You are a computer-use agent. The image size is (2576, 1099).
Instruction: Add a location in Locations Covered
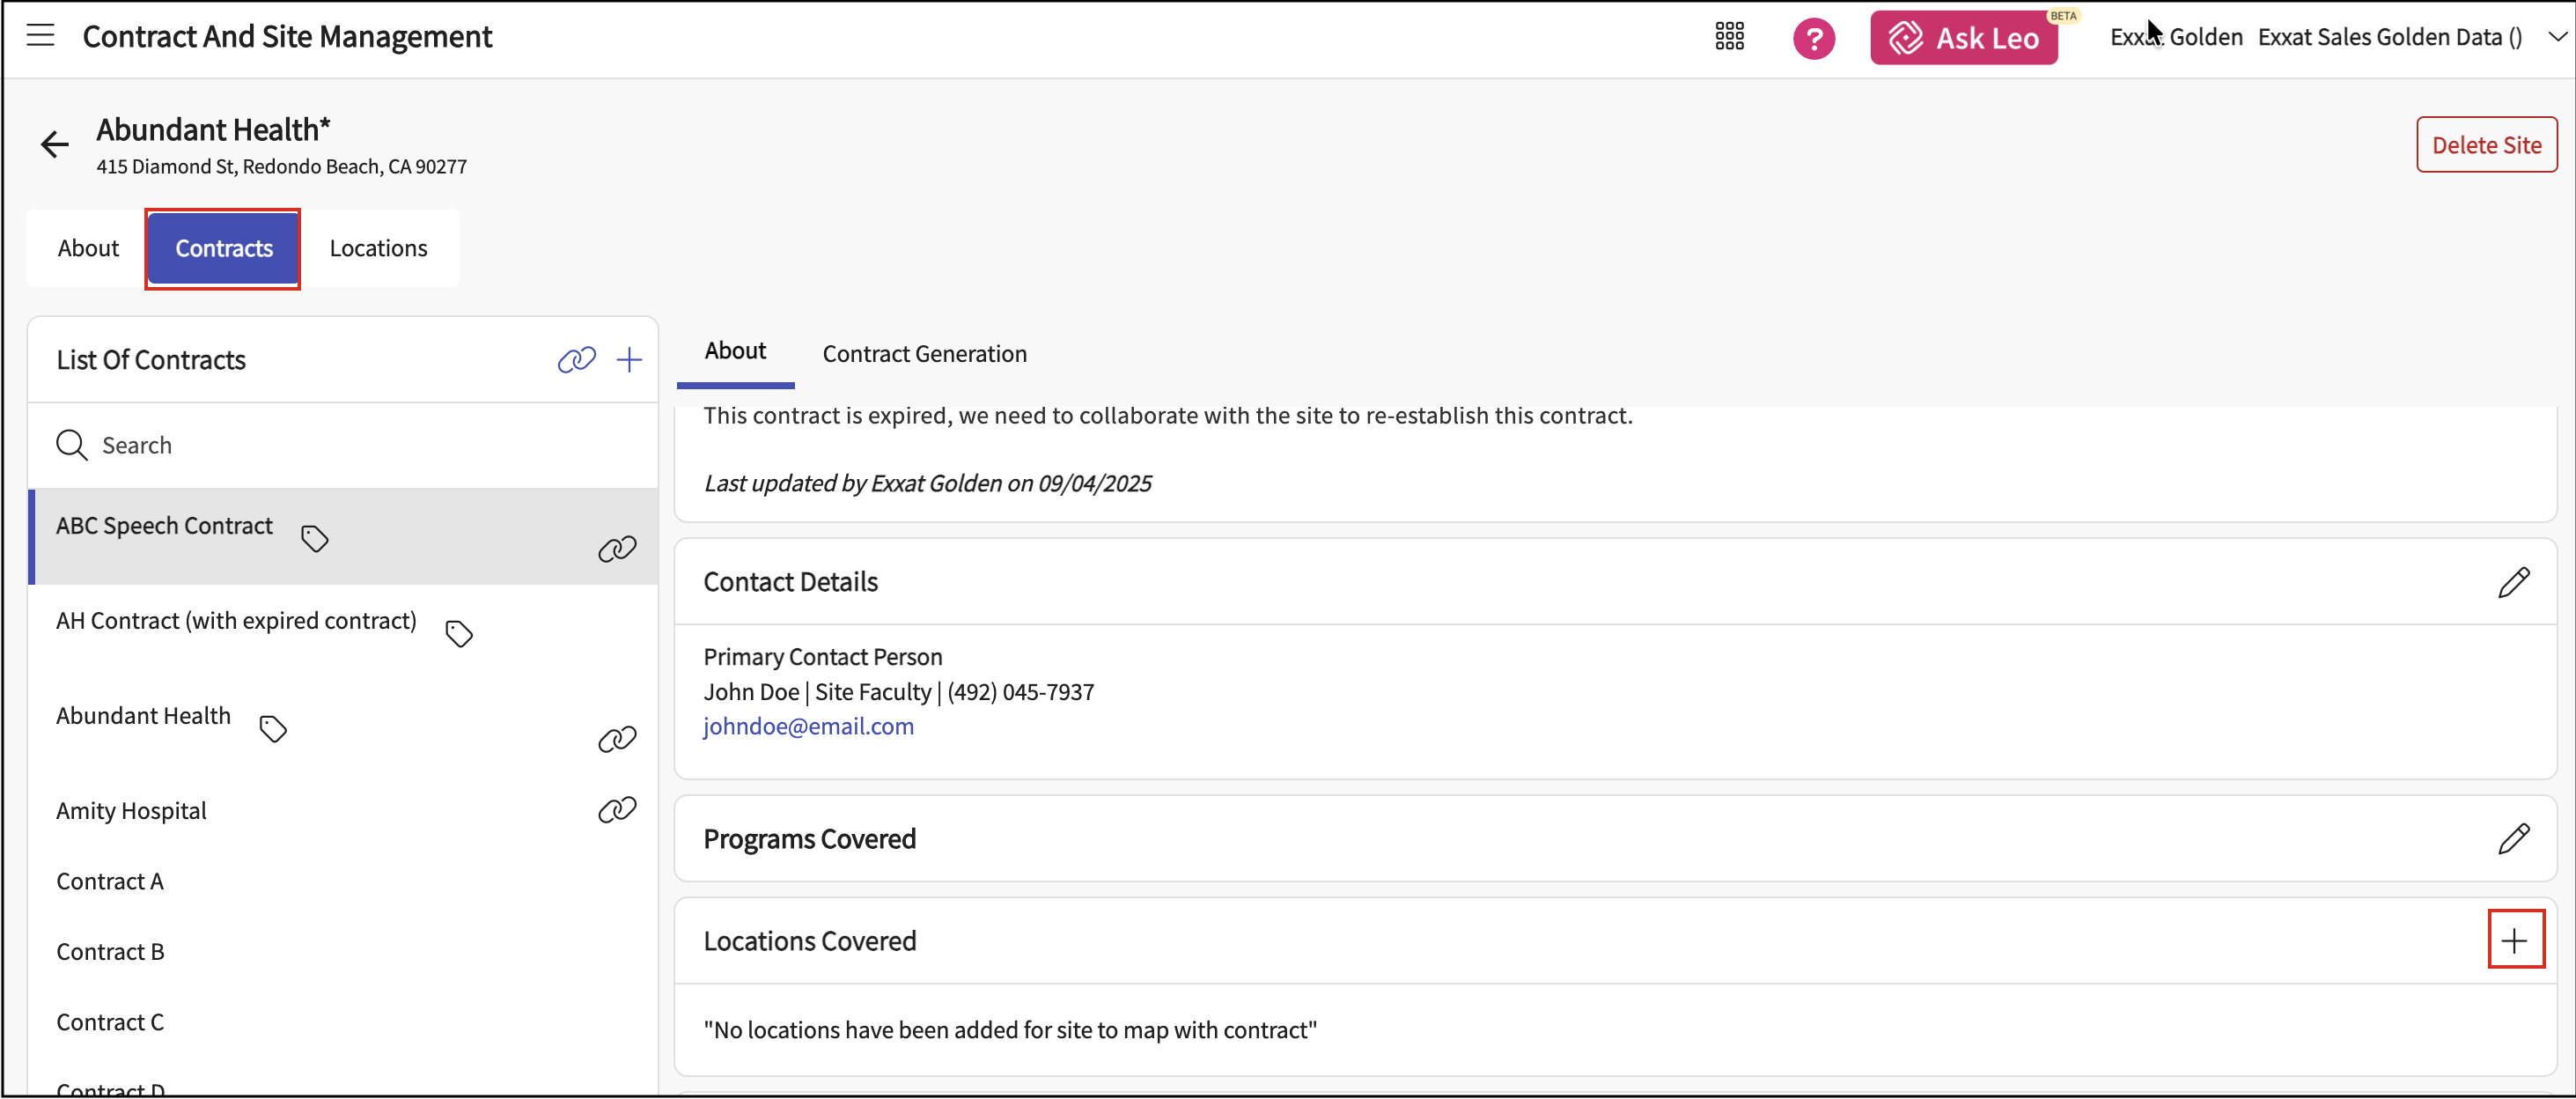point(2514,940)
